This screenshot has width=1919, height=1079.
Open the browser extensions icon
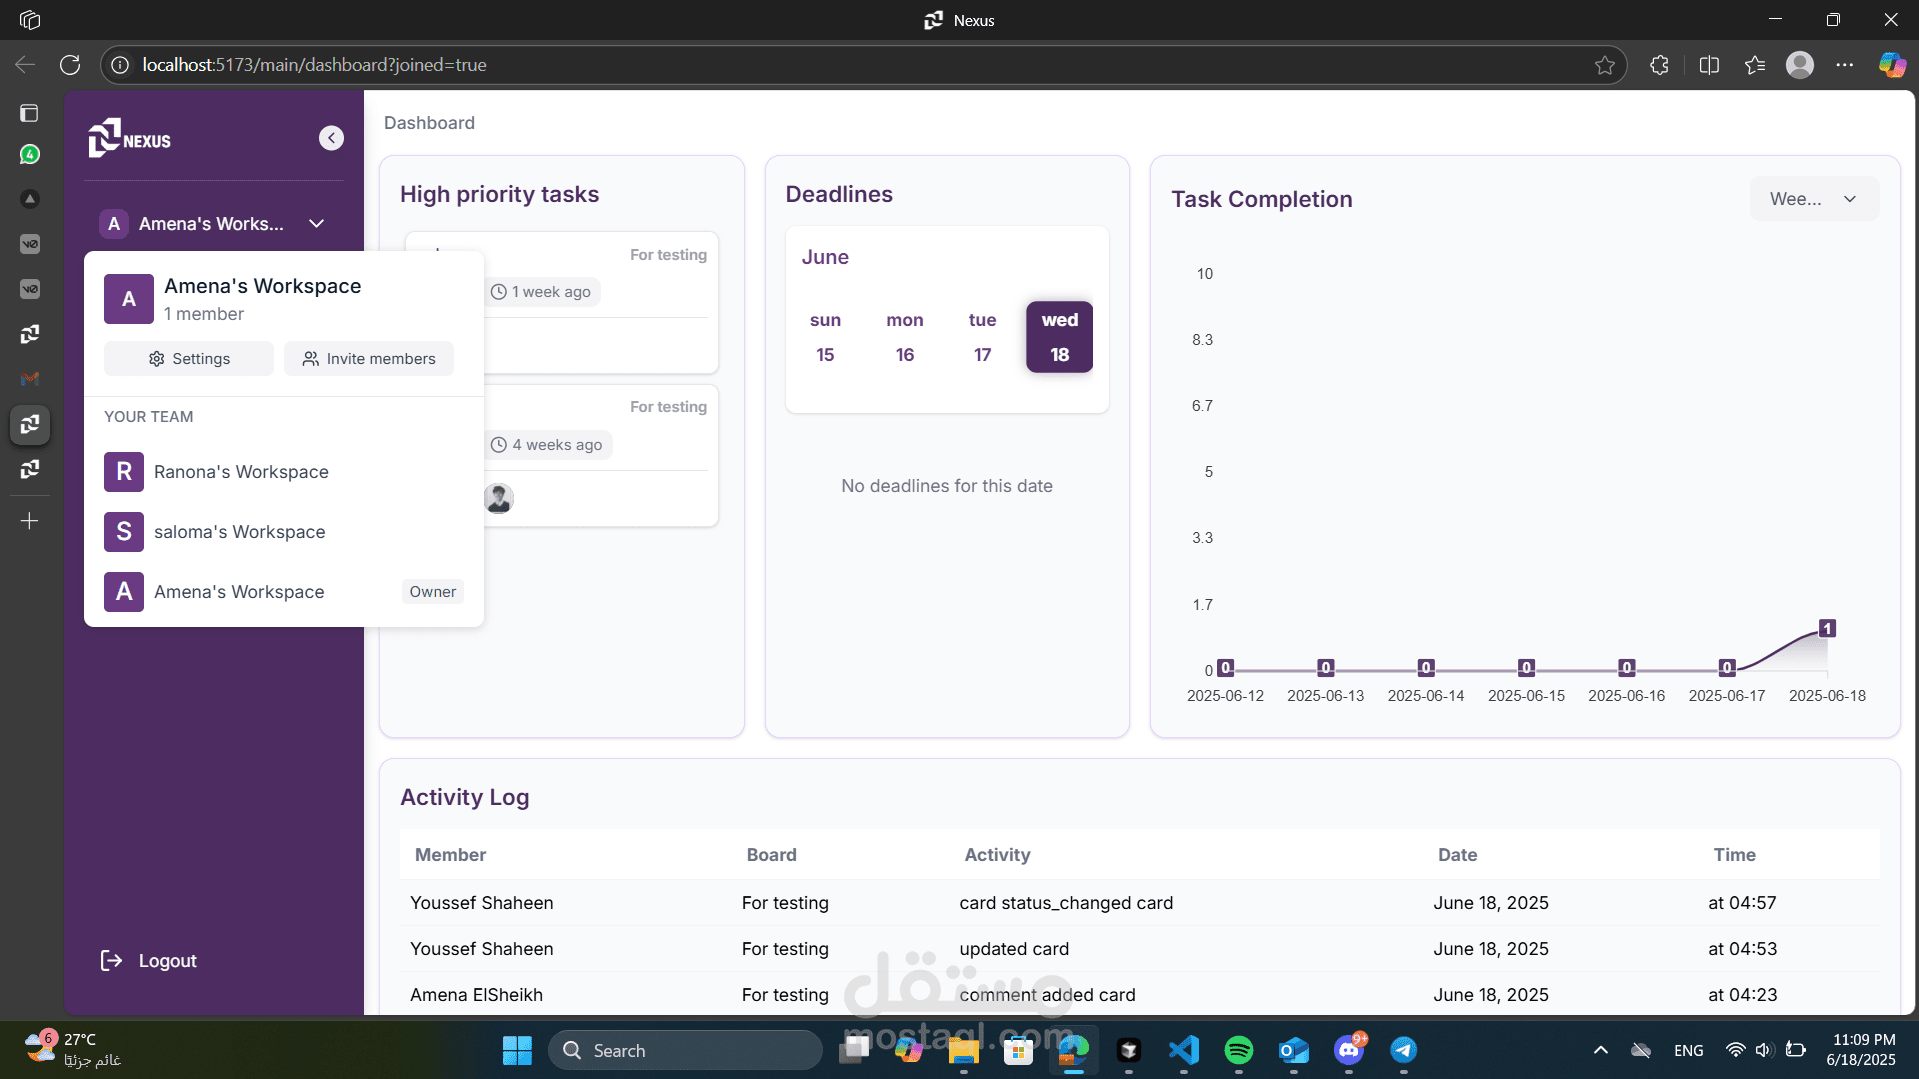1658,64
